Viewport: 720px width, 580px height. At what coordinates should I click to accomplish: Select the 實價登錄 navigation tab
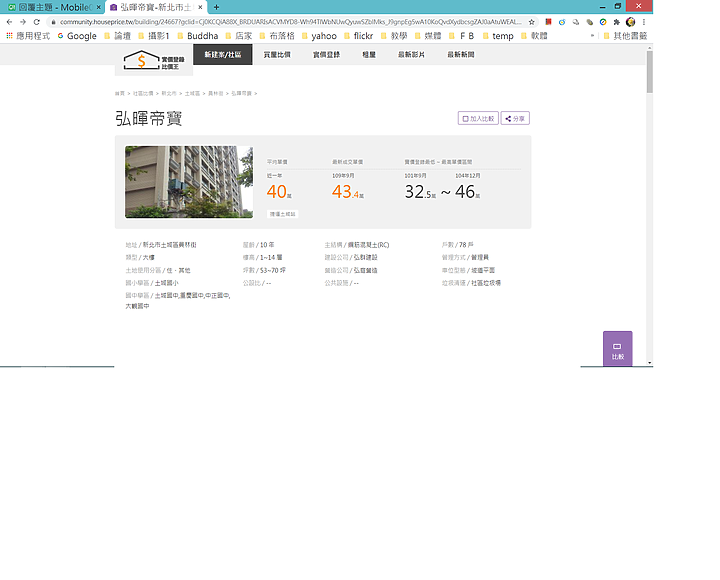[x=326, y=55]
